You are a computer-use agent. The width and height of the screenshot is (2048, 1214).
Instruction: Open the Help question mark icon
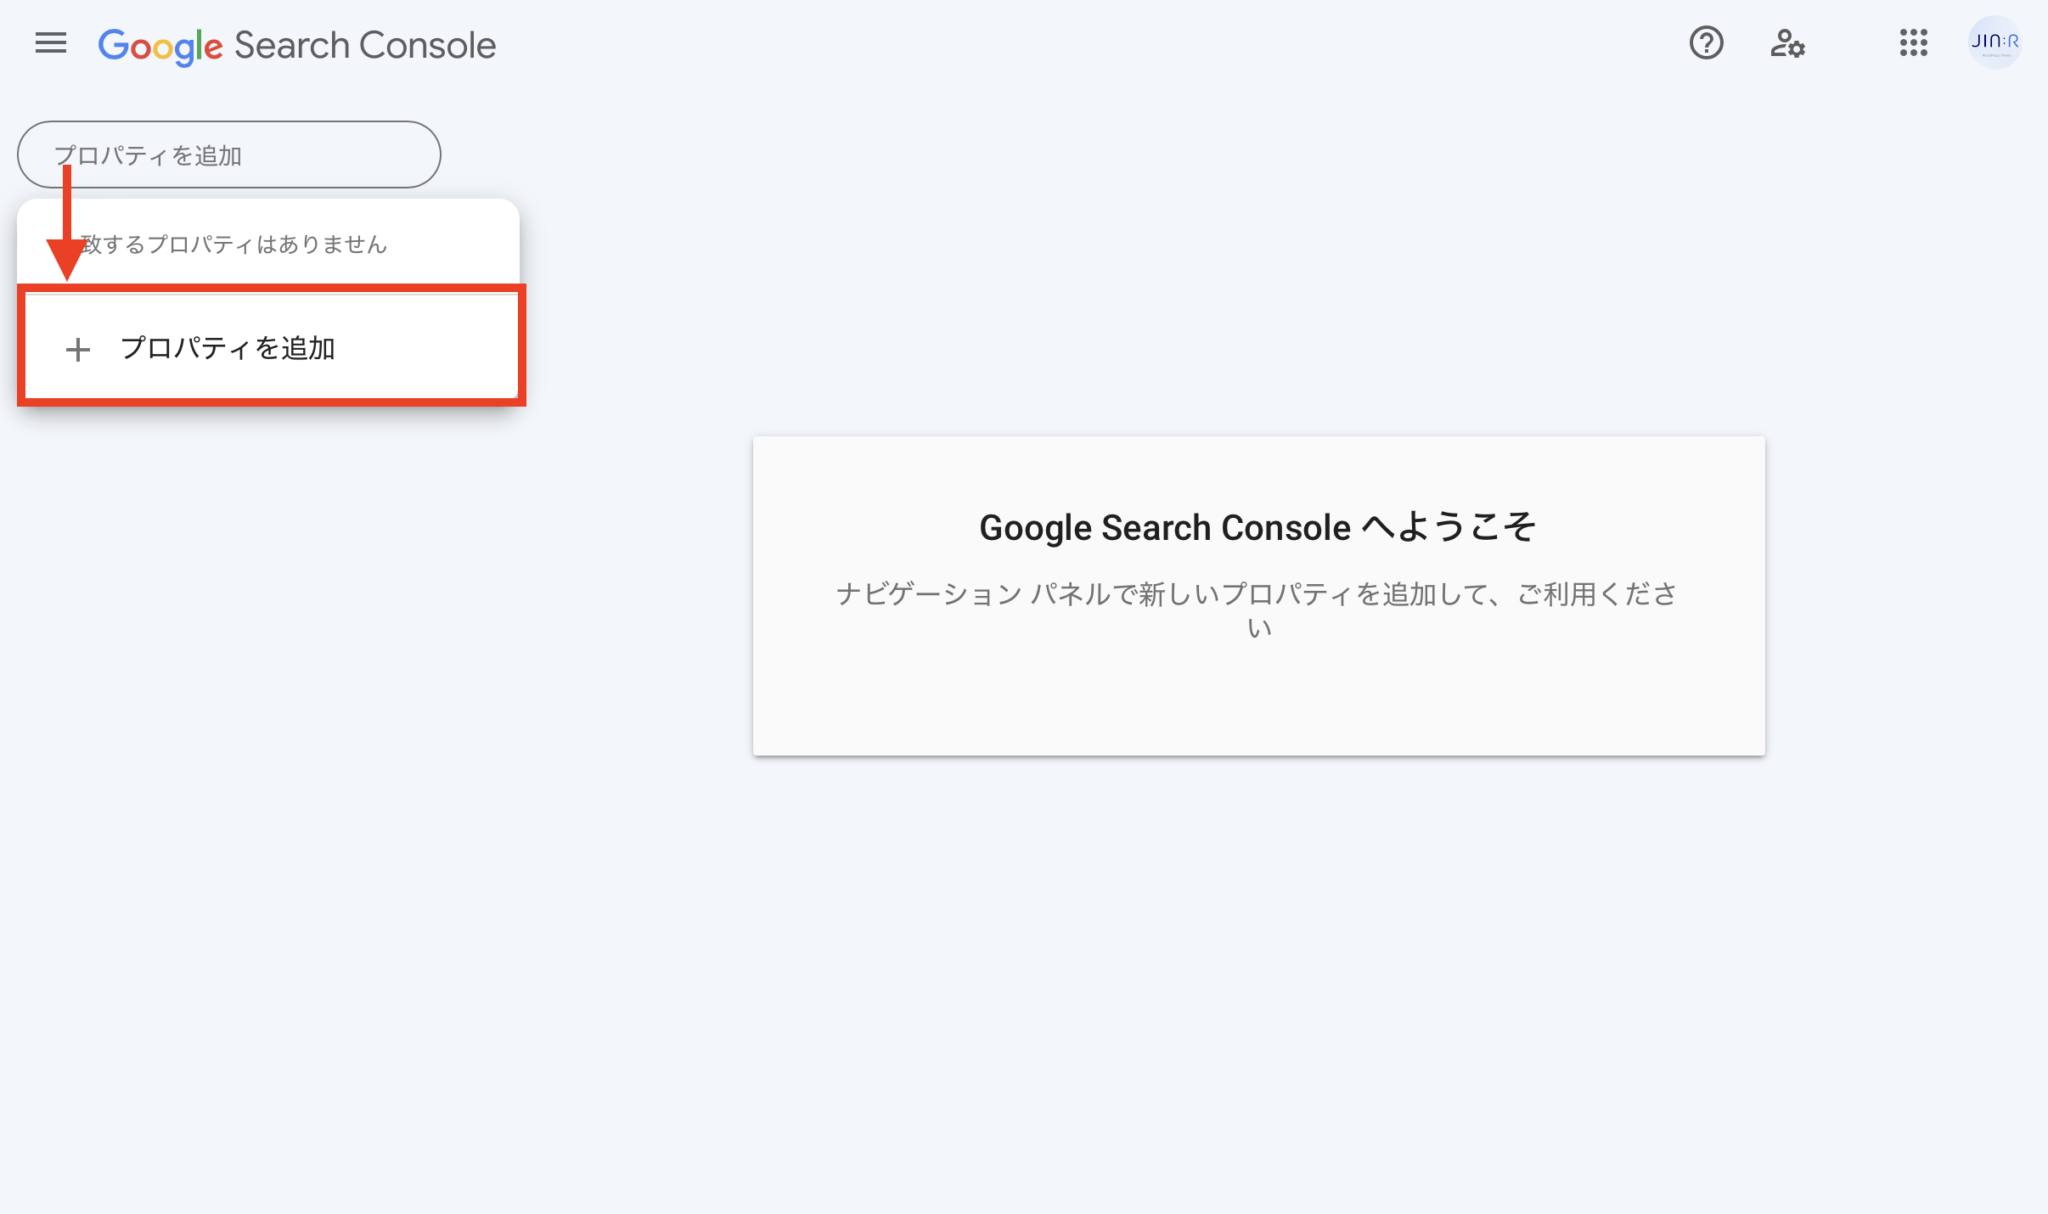1706,43
